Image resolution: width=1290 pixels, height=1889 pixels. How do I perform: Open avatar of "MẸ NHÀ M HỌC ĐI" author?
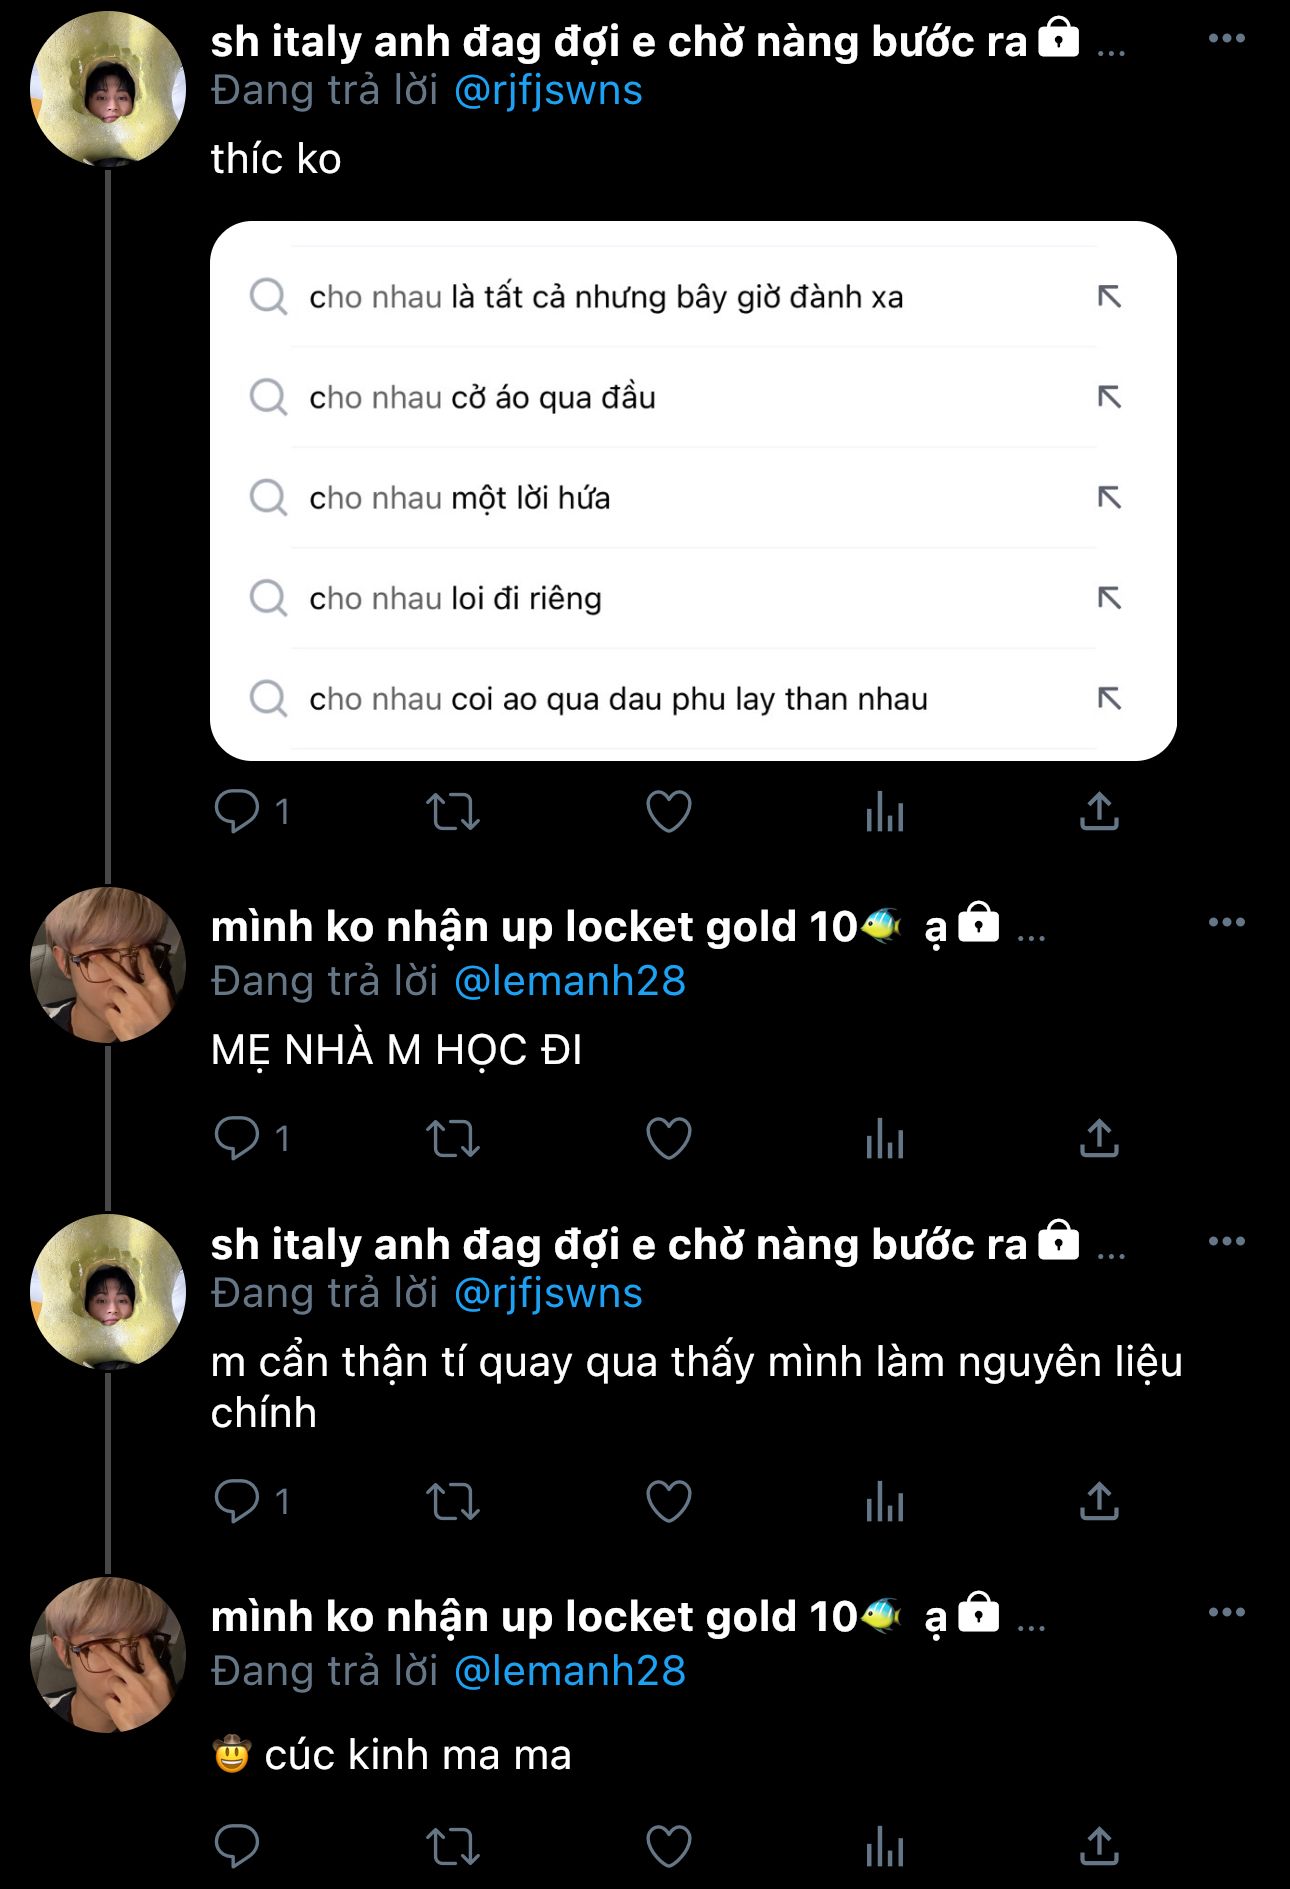[108, 964]
